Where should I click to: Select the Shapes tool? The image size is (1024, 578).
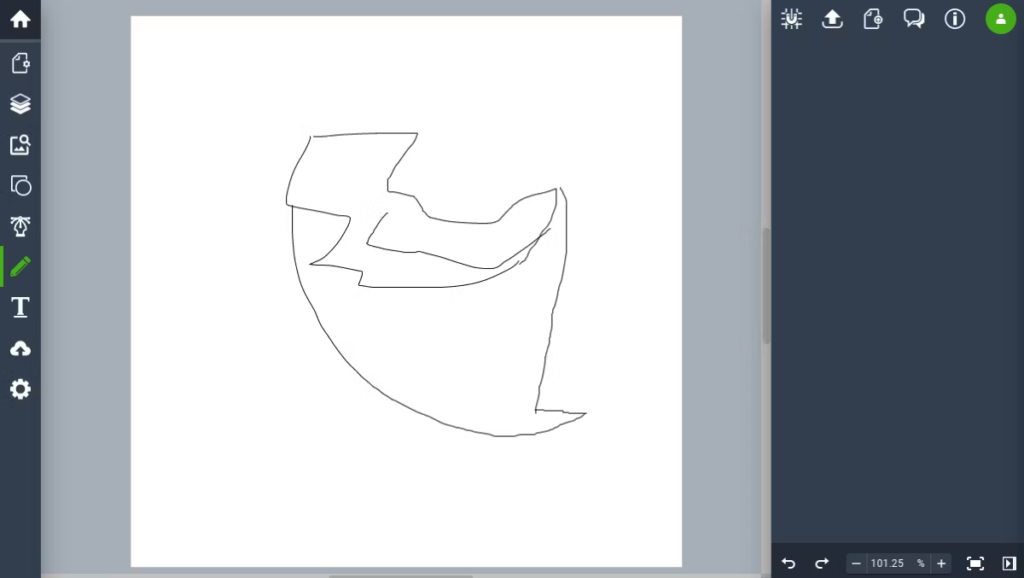(20, 185)
